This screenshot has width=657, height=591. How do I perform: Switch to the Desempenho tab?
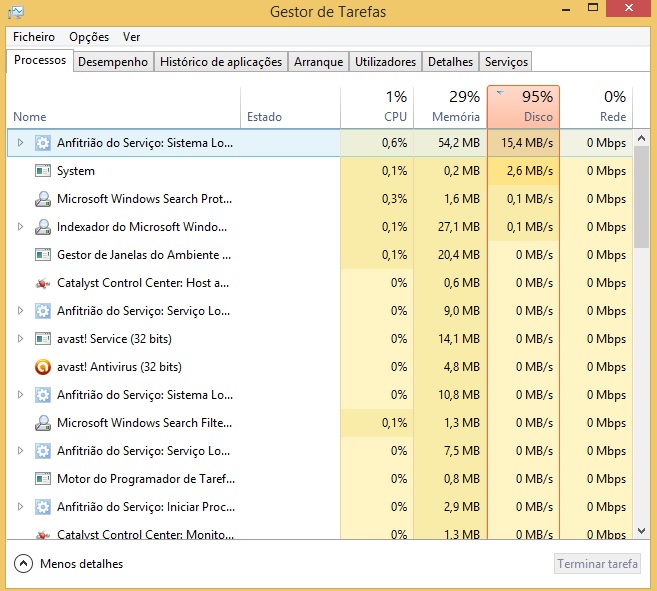pos(113,62)
